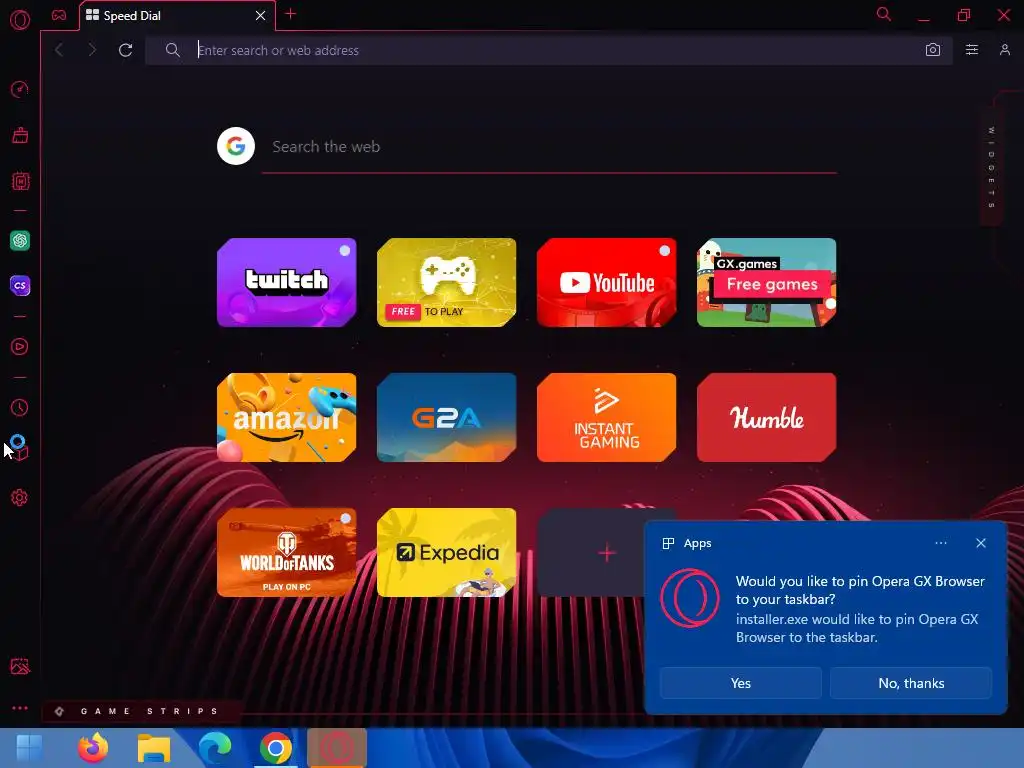The width and height of the screenshot is (1024, 768).
Task: Click the search tabs magnifier icon
Action: 884,14
